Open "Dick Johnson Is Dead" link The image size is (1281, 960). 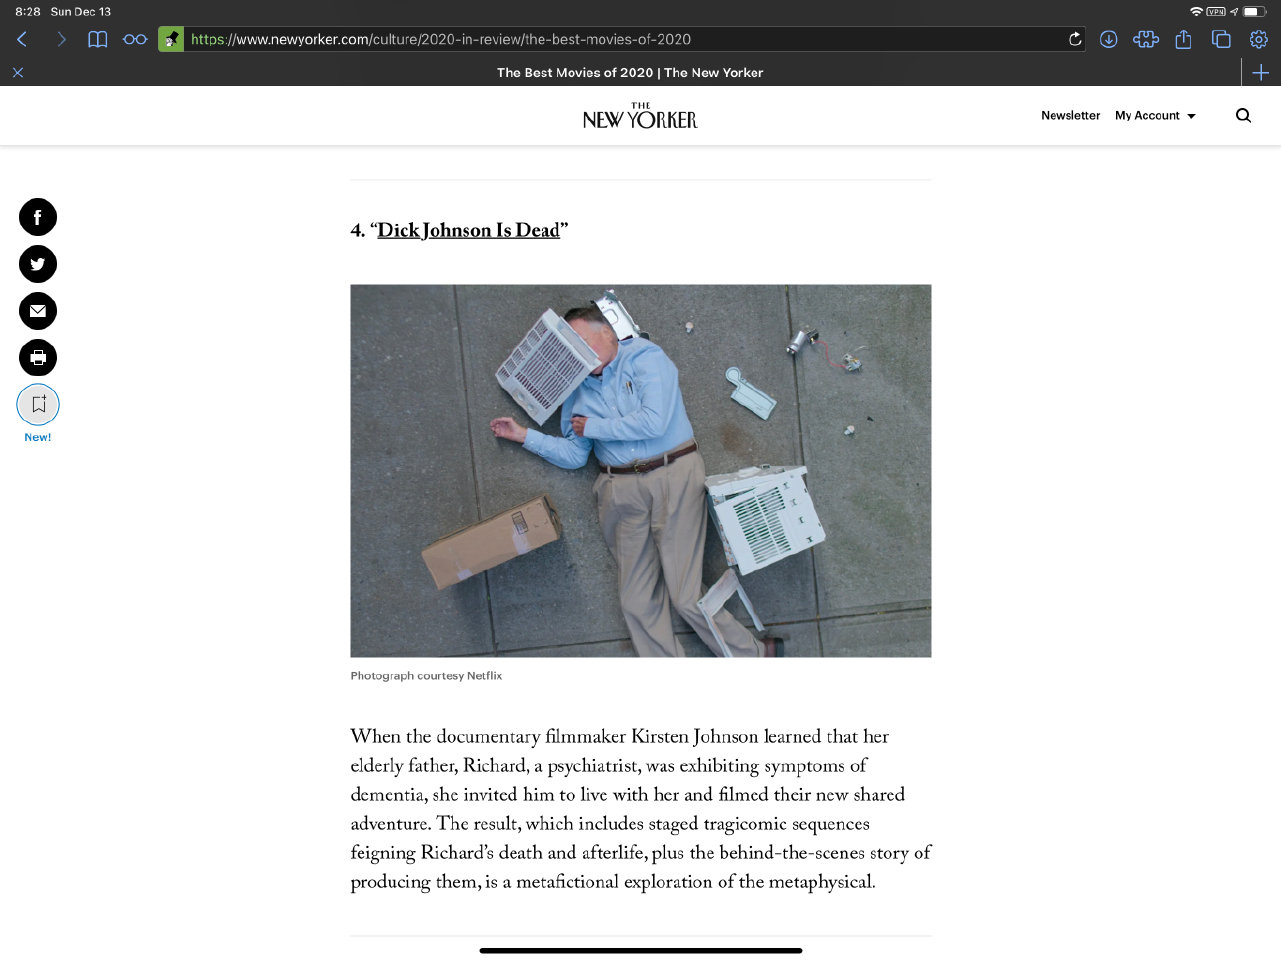pyautogui.click(x=468, y=230)
